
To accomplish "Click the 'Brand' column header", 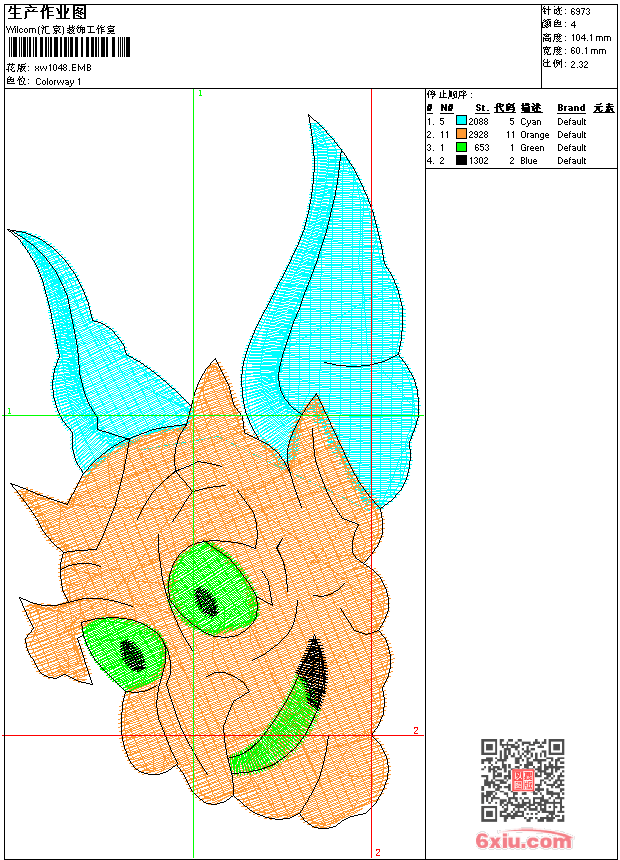I will click(x=571, y=108).
